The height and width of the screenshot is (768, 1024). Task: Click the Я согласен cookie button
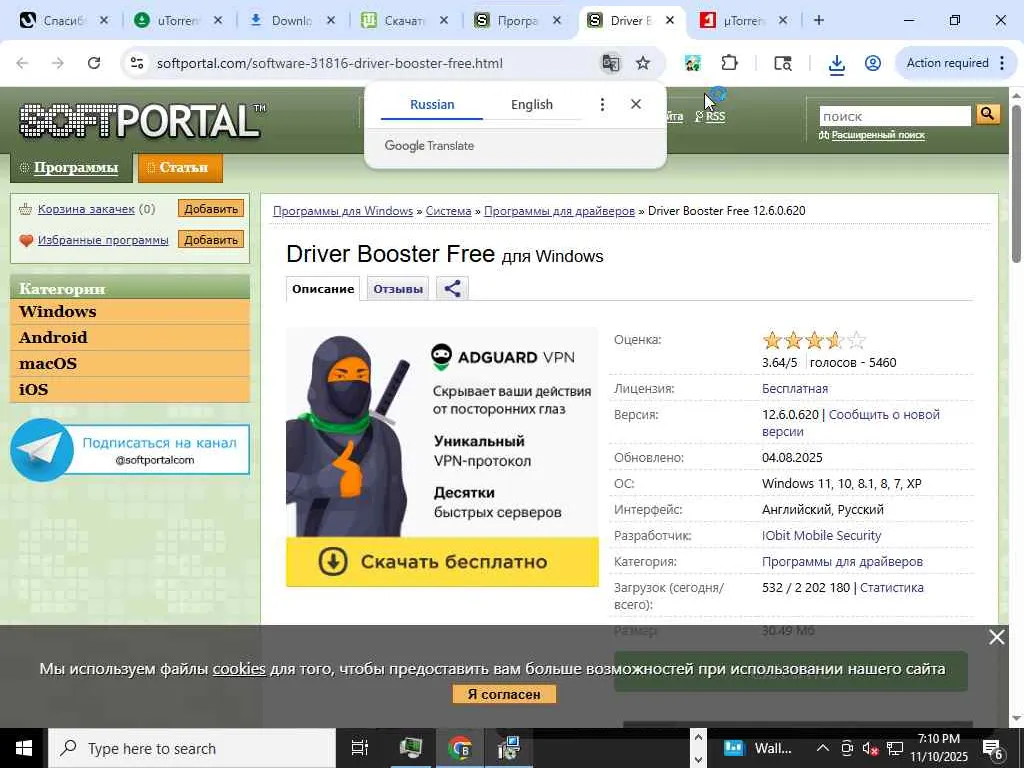pyautogui.click(x=504, y=694)
